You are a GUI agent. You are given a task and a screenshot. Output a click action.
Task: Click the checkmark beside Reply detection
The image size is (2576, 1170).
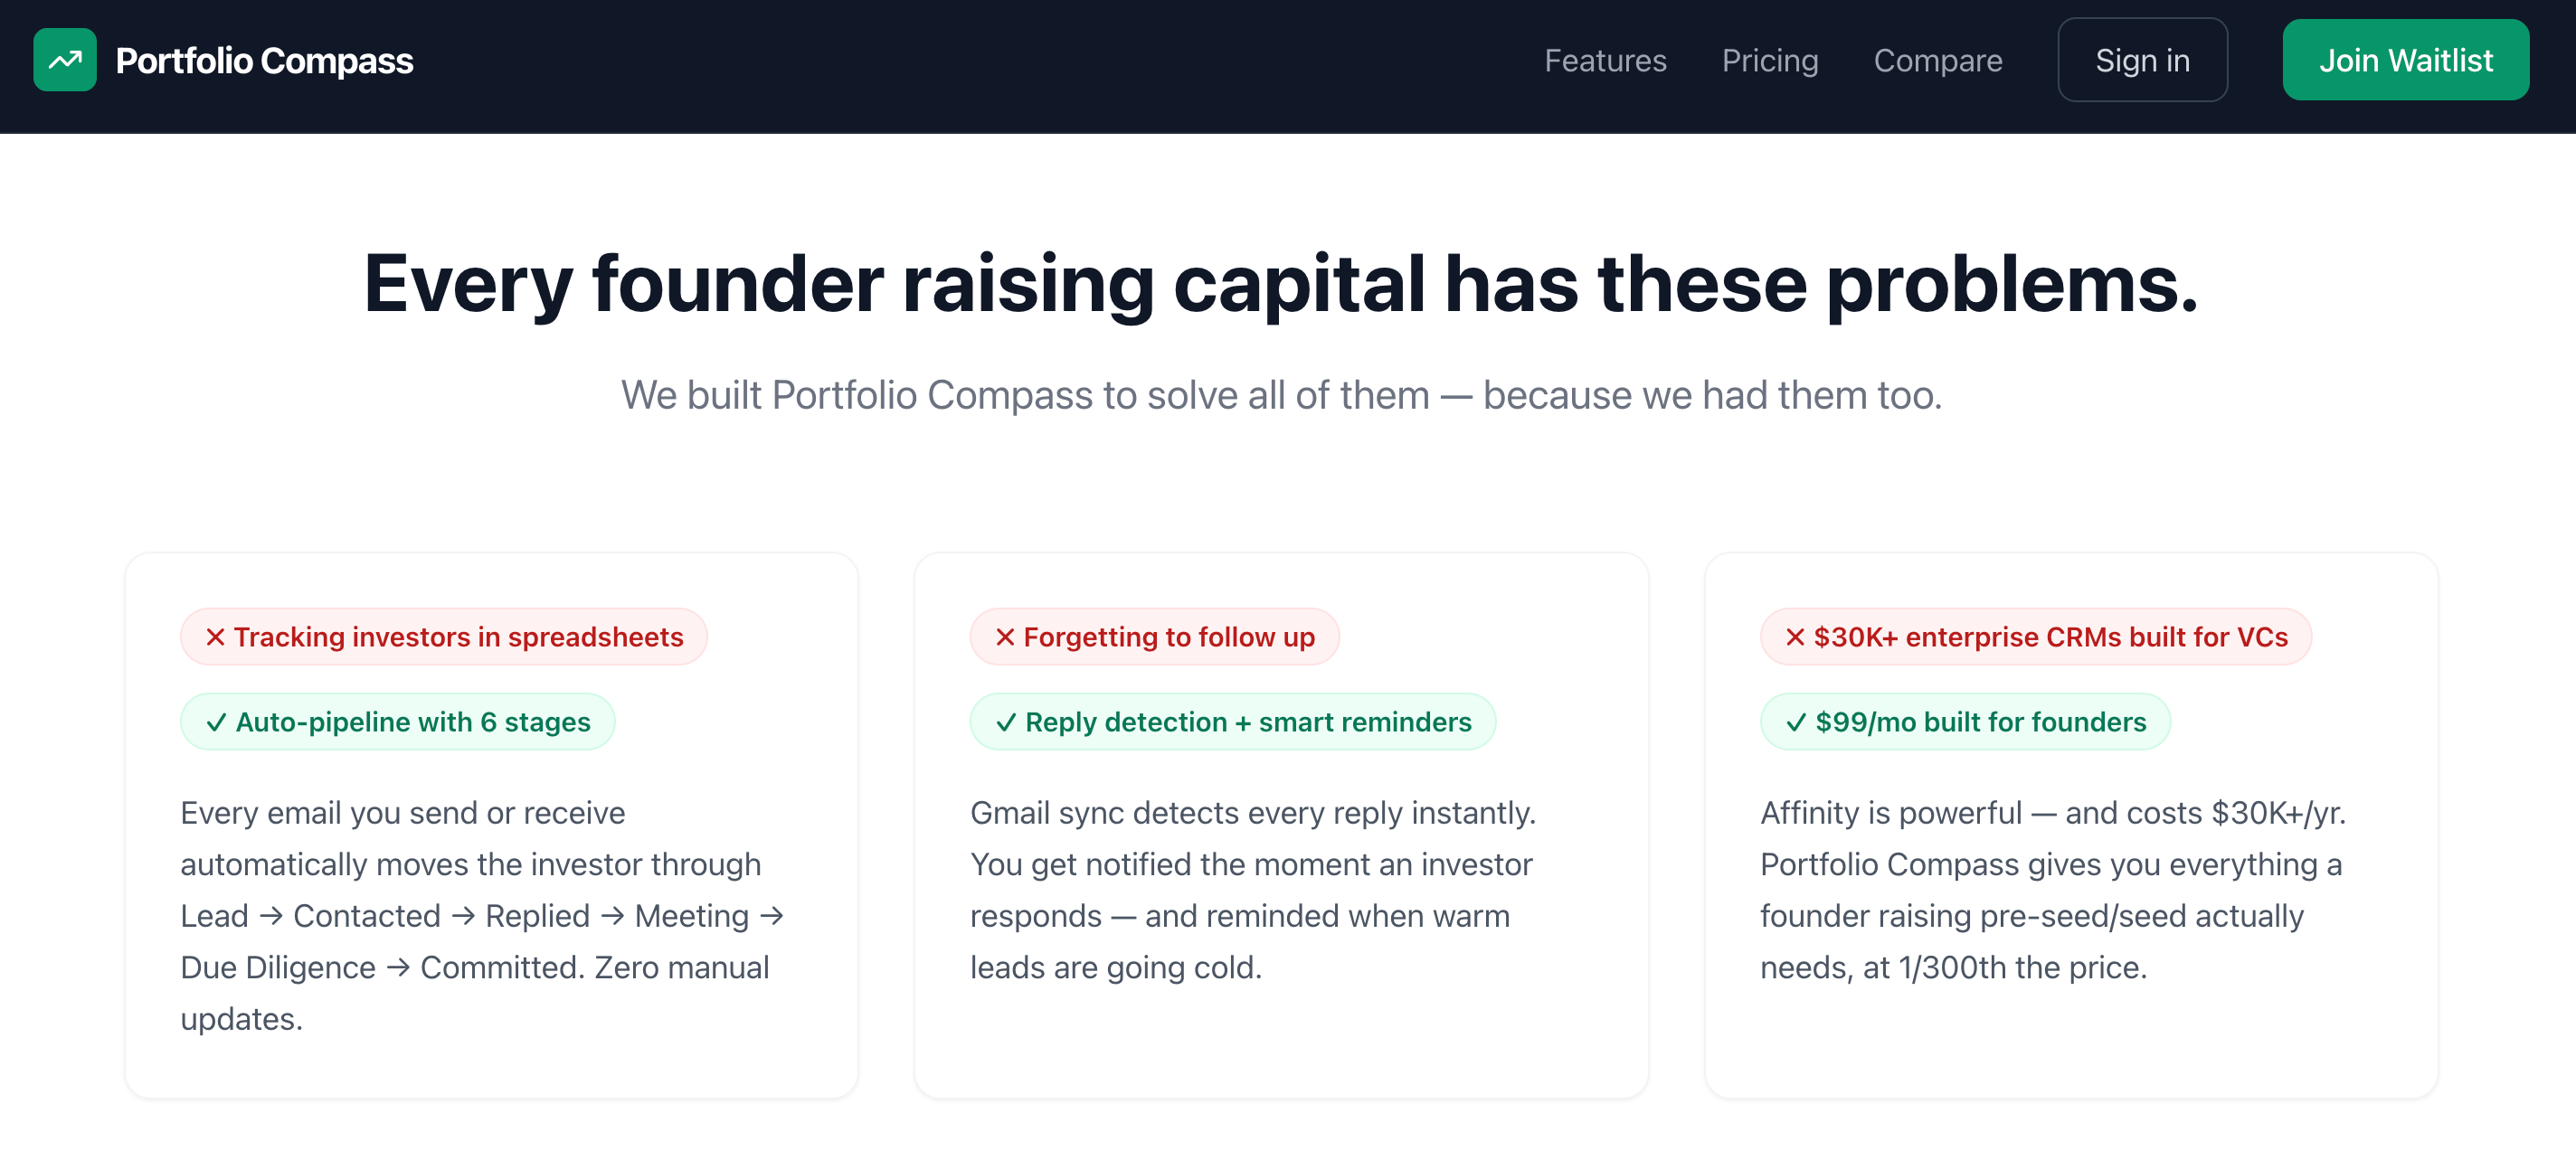coord(1006,722)
